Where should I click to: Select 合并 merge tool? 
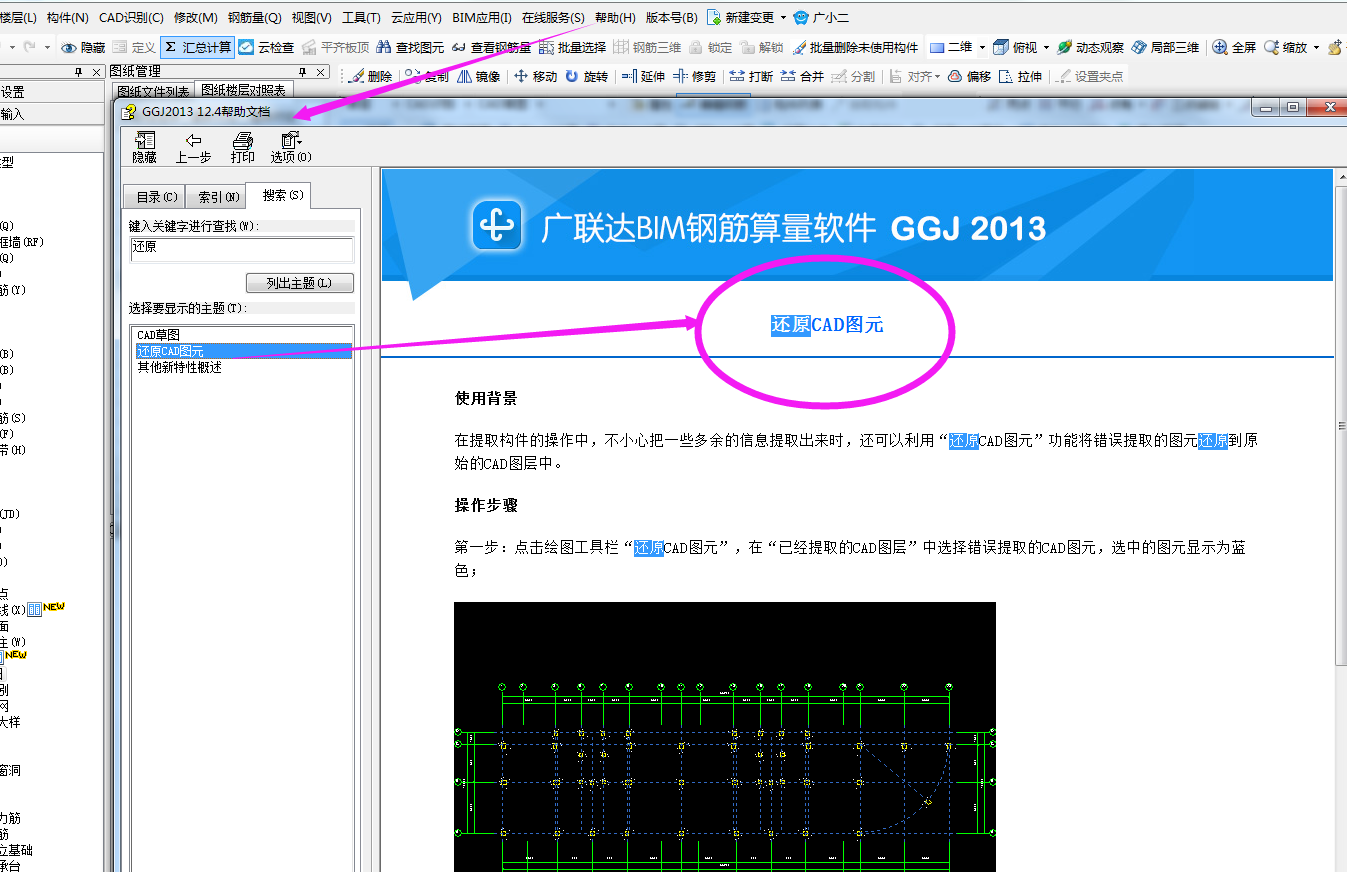click(802, 76)
